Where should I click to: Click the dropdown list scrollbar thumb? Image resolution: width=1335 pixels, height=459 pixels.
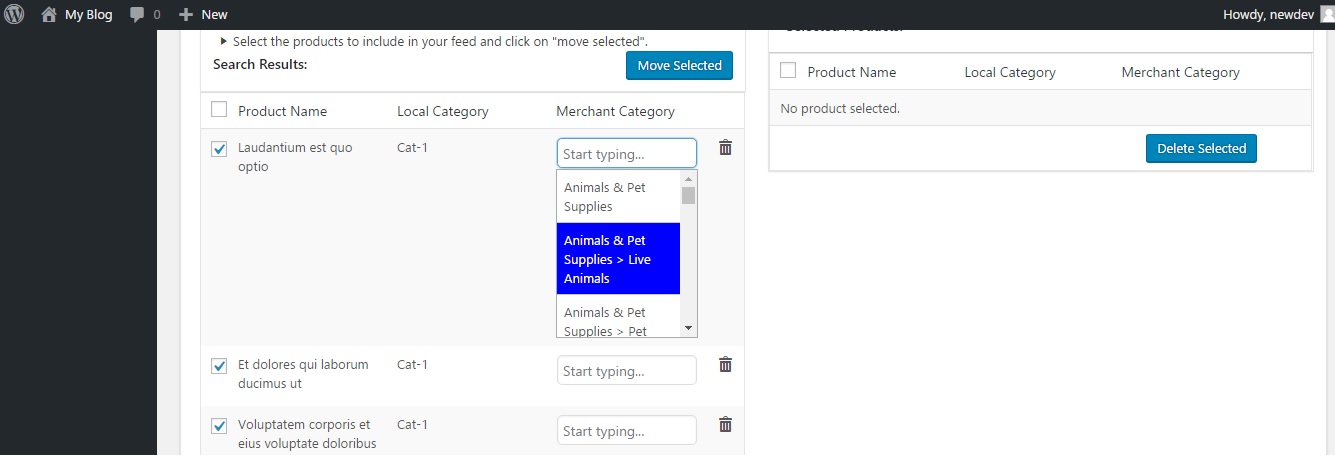(x=688, y=195)
